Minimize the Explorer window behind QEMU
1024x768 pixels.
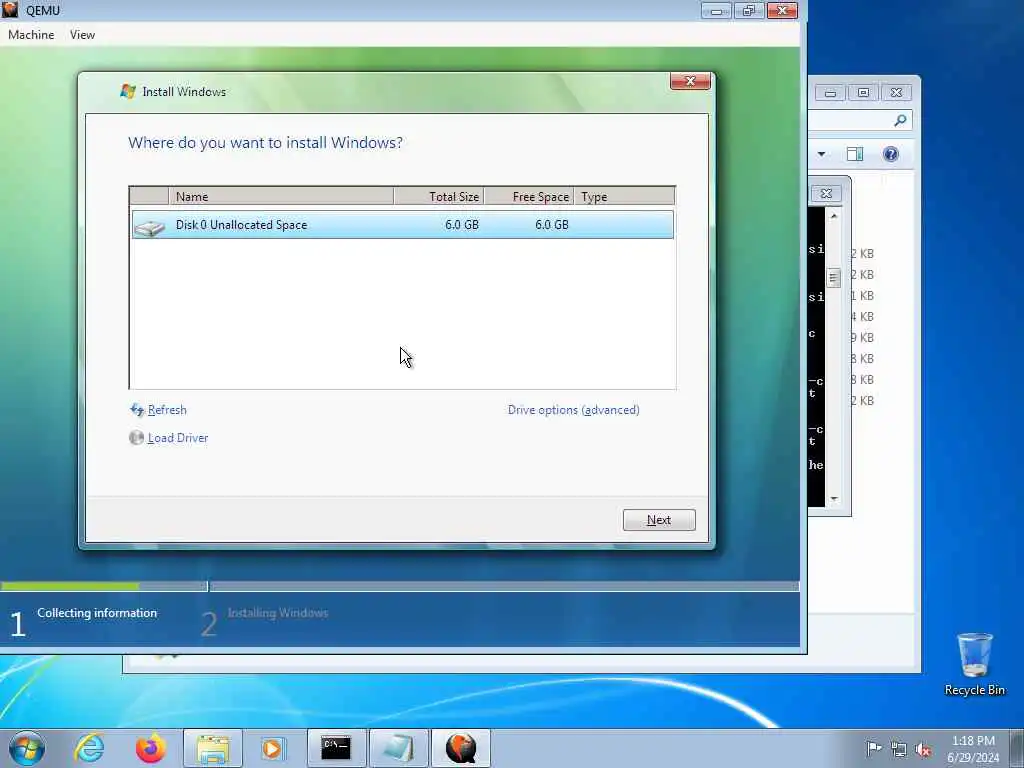[830, 93]
